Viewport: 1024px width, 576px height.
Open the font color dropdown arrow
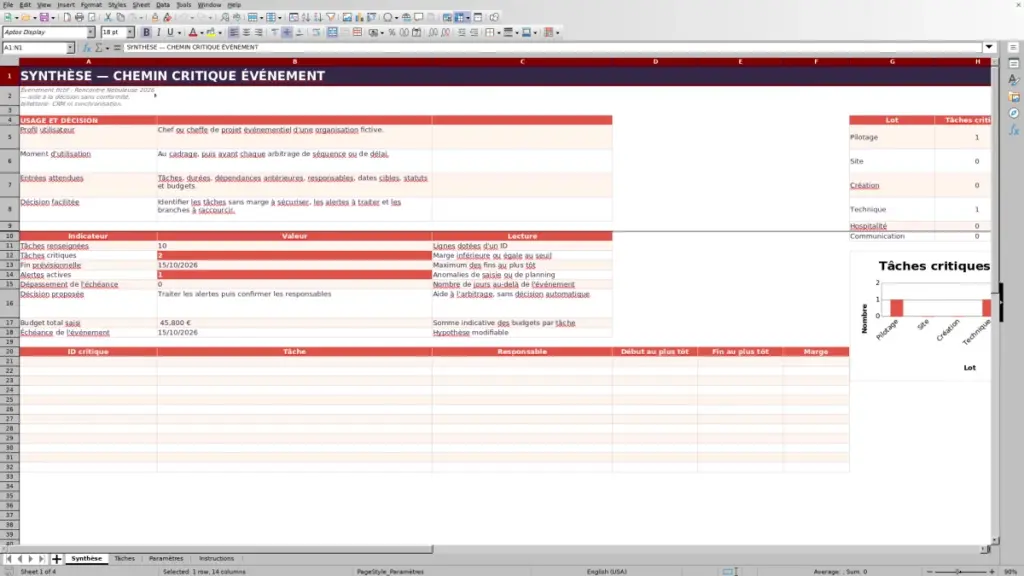point(202,33)
